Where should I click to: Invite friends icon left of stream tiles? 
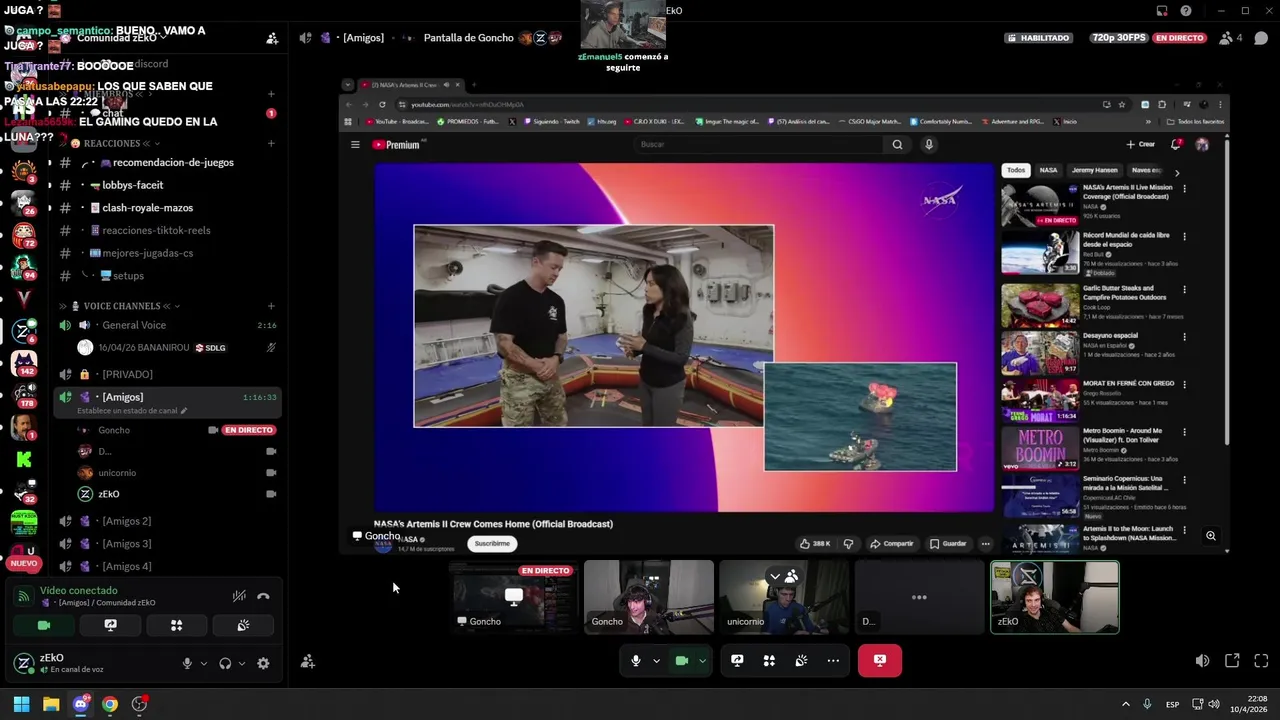[308, 661]
